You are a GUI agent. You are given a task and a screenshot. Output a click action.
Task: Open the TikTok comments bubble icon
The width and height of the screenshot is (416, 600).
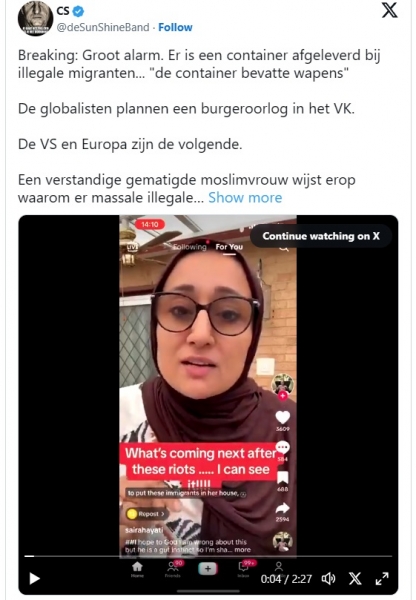[283, 447]
